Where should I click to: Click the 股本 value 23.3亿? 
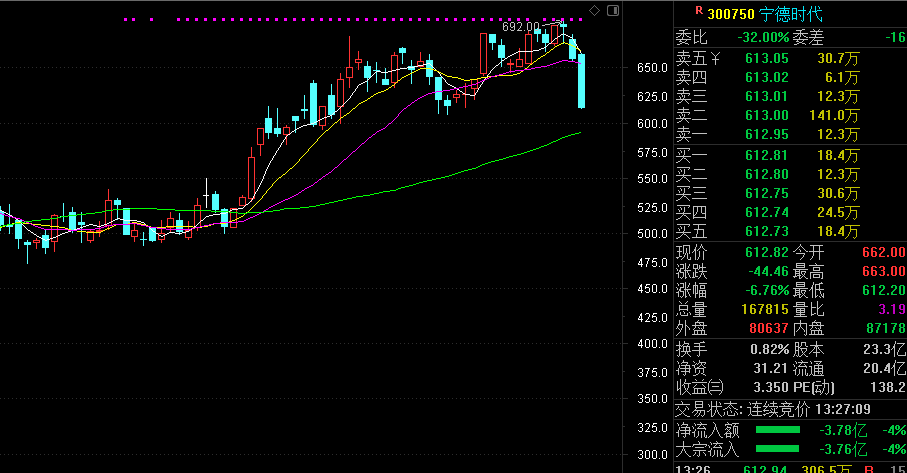[x=884, y=349]
